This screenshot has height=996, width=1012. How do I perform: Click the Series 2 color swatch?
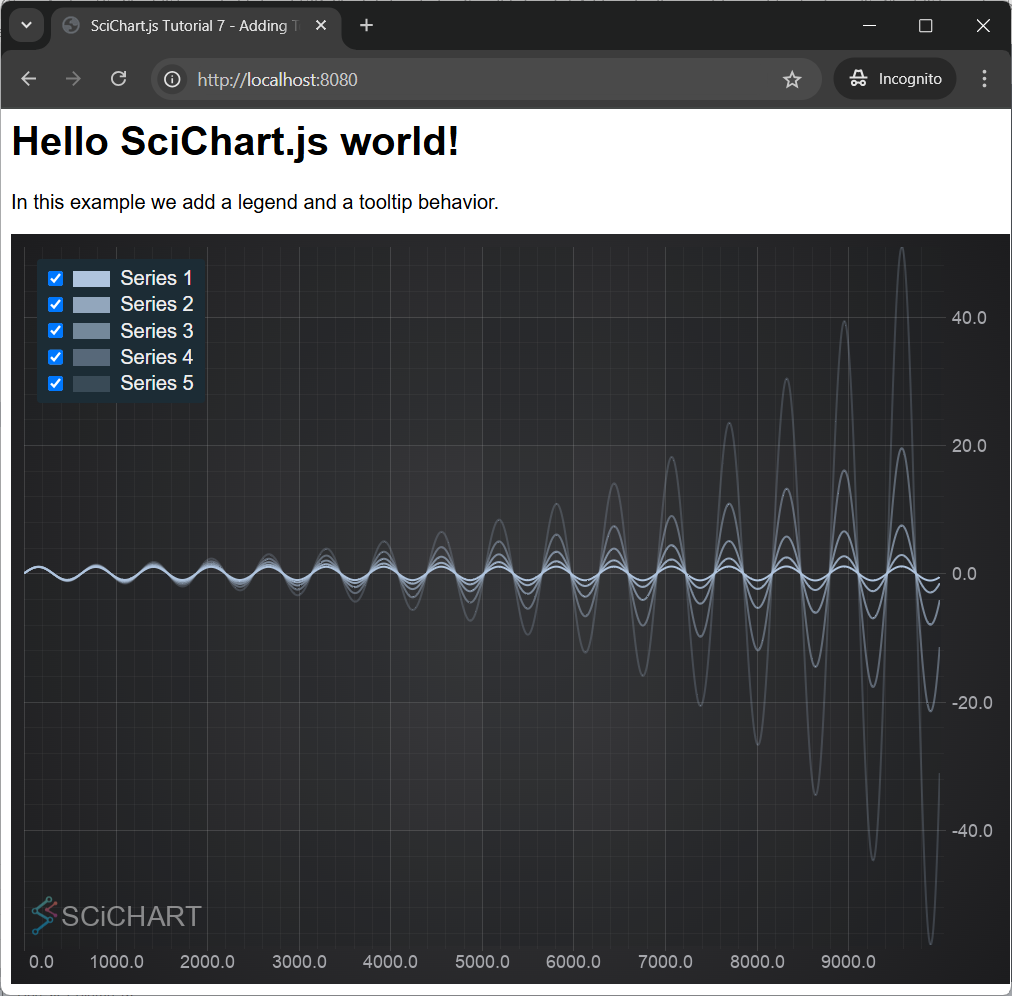click(x=91, y=305)
